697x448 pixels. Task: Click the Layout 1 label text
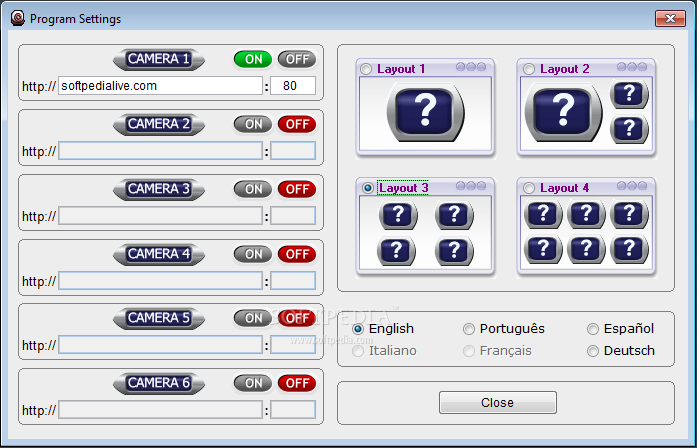pos(401,69)
